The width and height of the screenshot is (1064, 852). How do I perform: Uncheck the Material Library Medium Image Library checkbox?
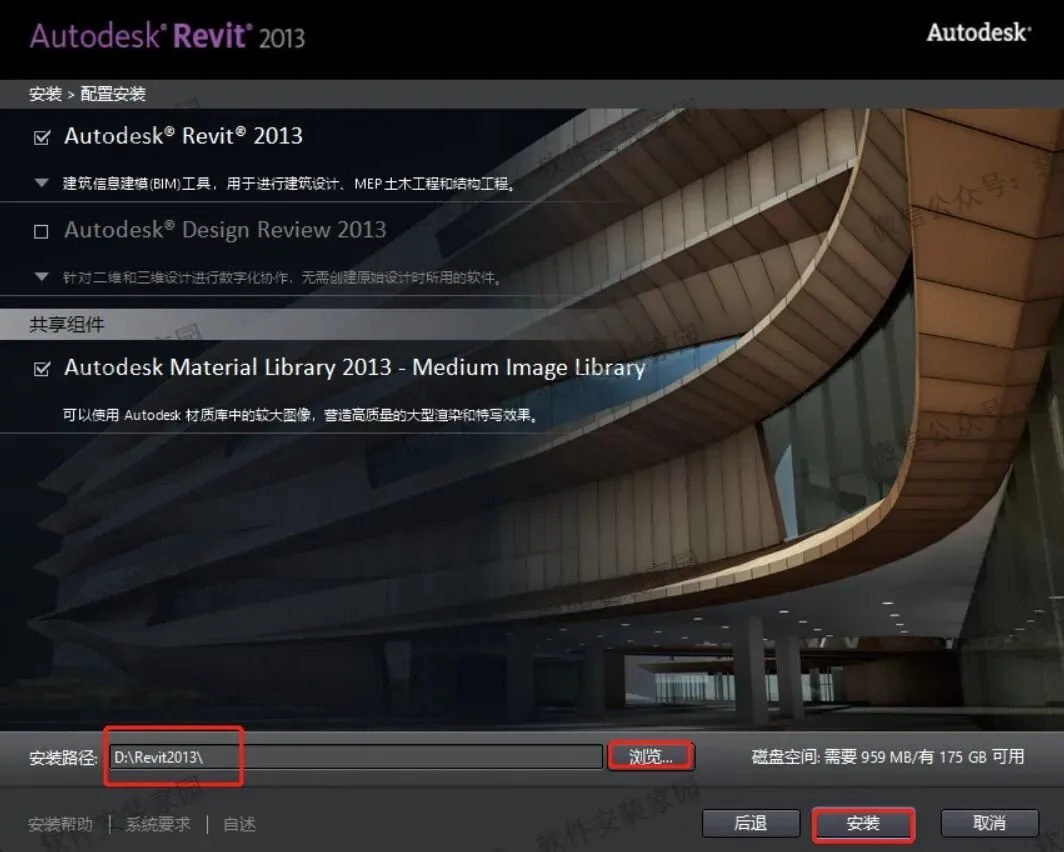pos(41,369)
